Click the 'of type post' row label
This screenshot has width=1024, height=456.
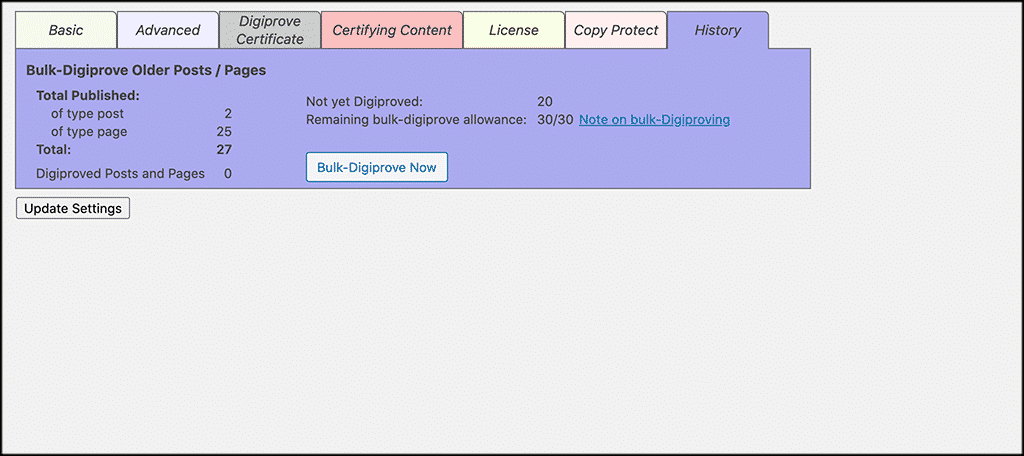(x=88, y=114)
